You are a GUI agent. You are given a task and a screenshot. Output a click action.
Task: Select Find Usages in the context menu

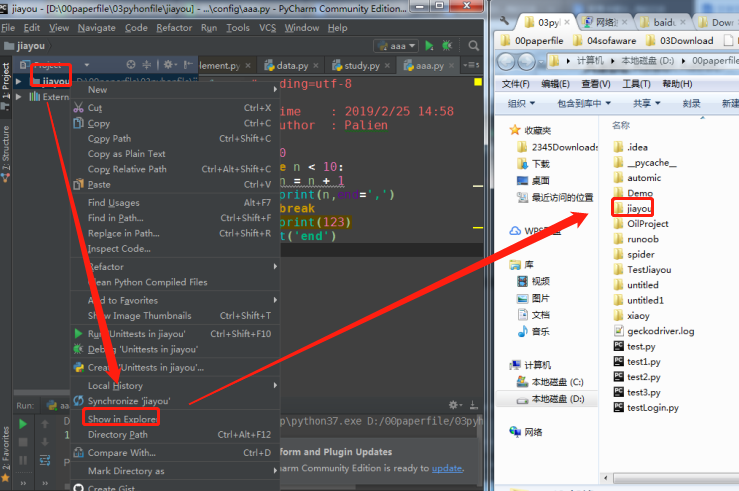175,203
